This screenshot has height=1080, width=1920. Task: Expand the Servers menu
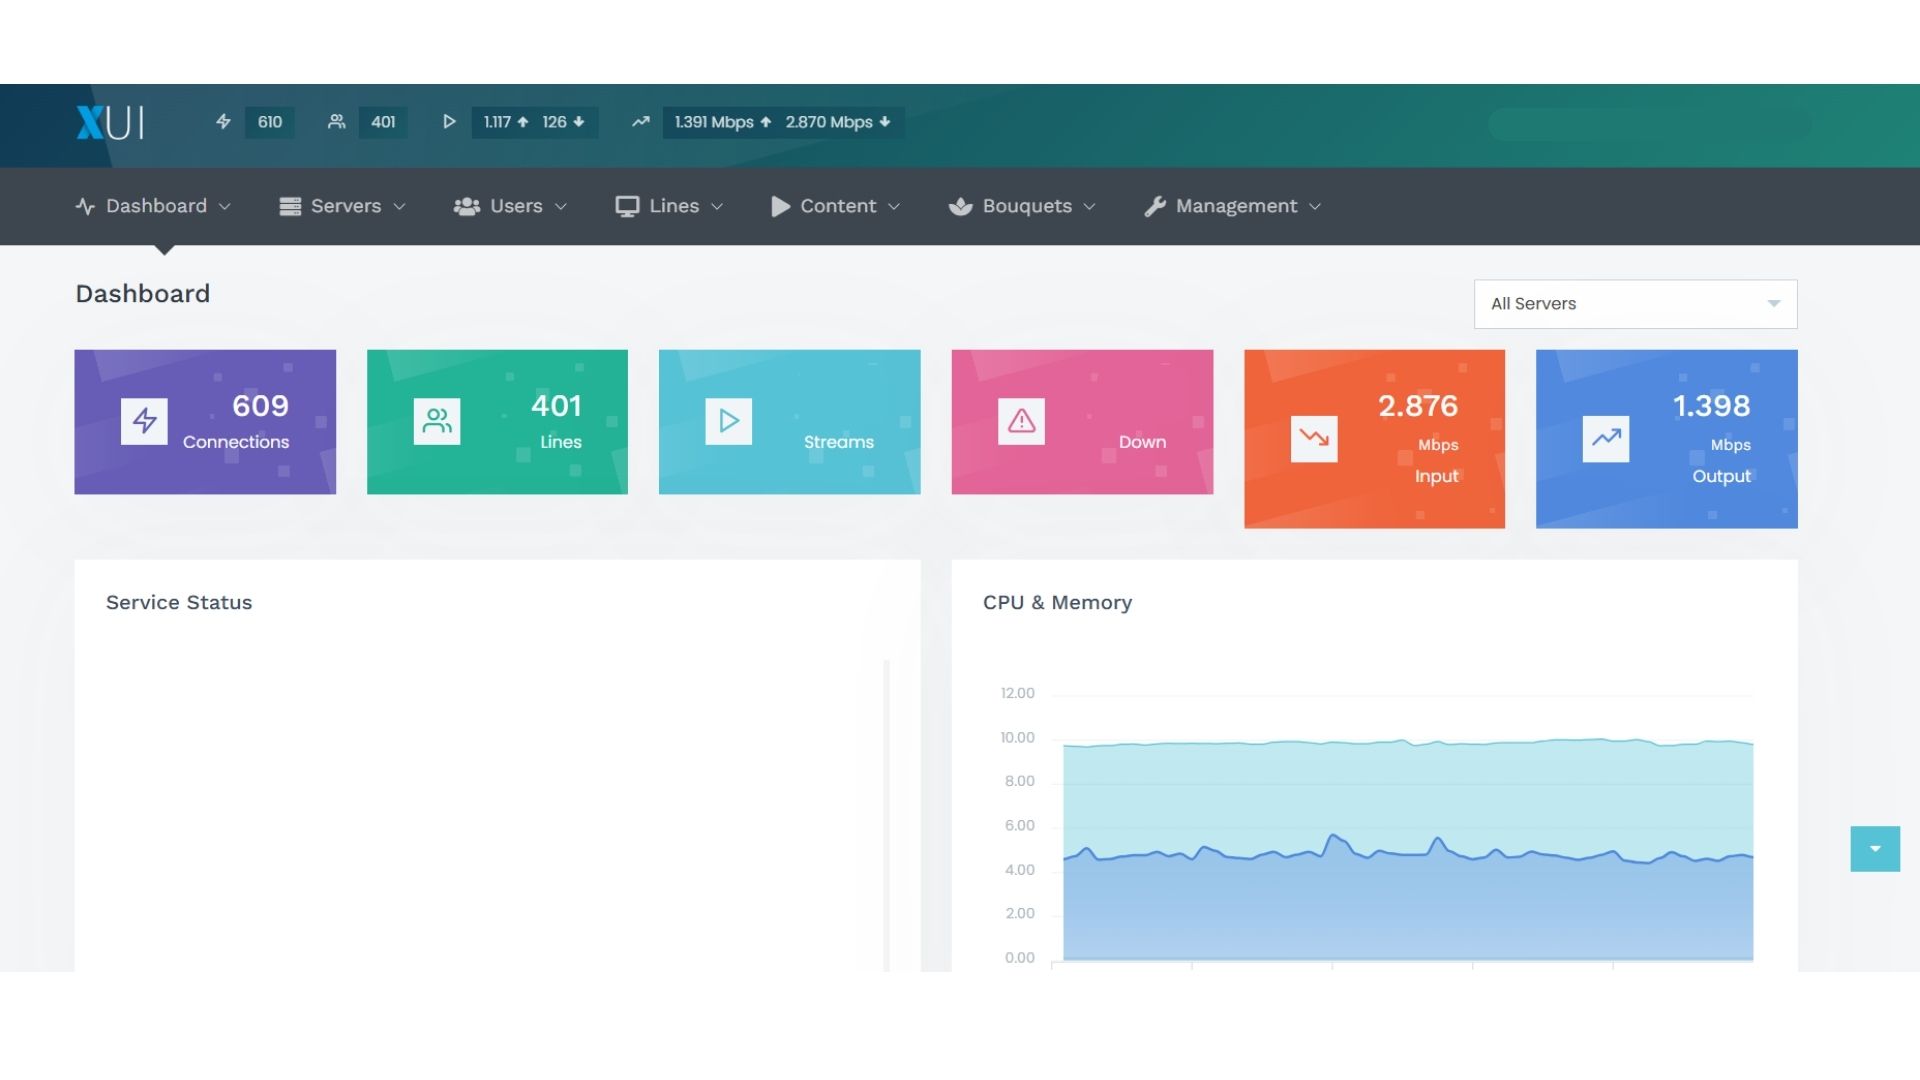[343, 206]
